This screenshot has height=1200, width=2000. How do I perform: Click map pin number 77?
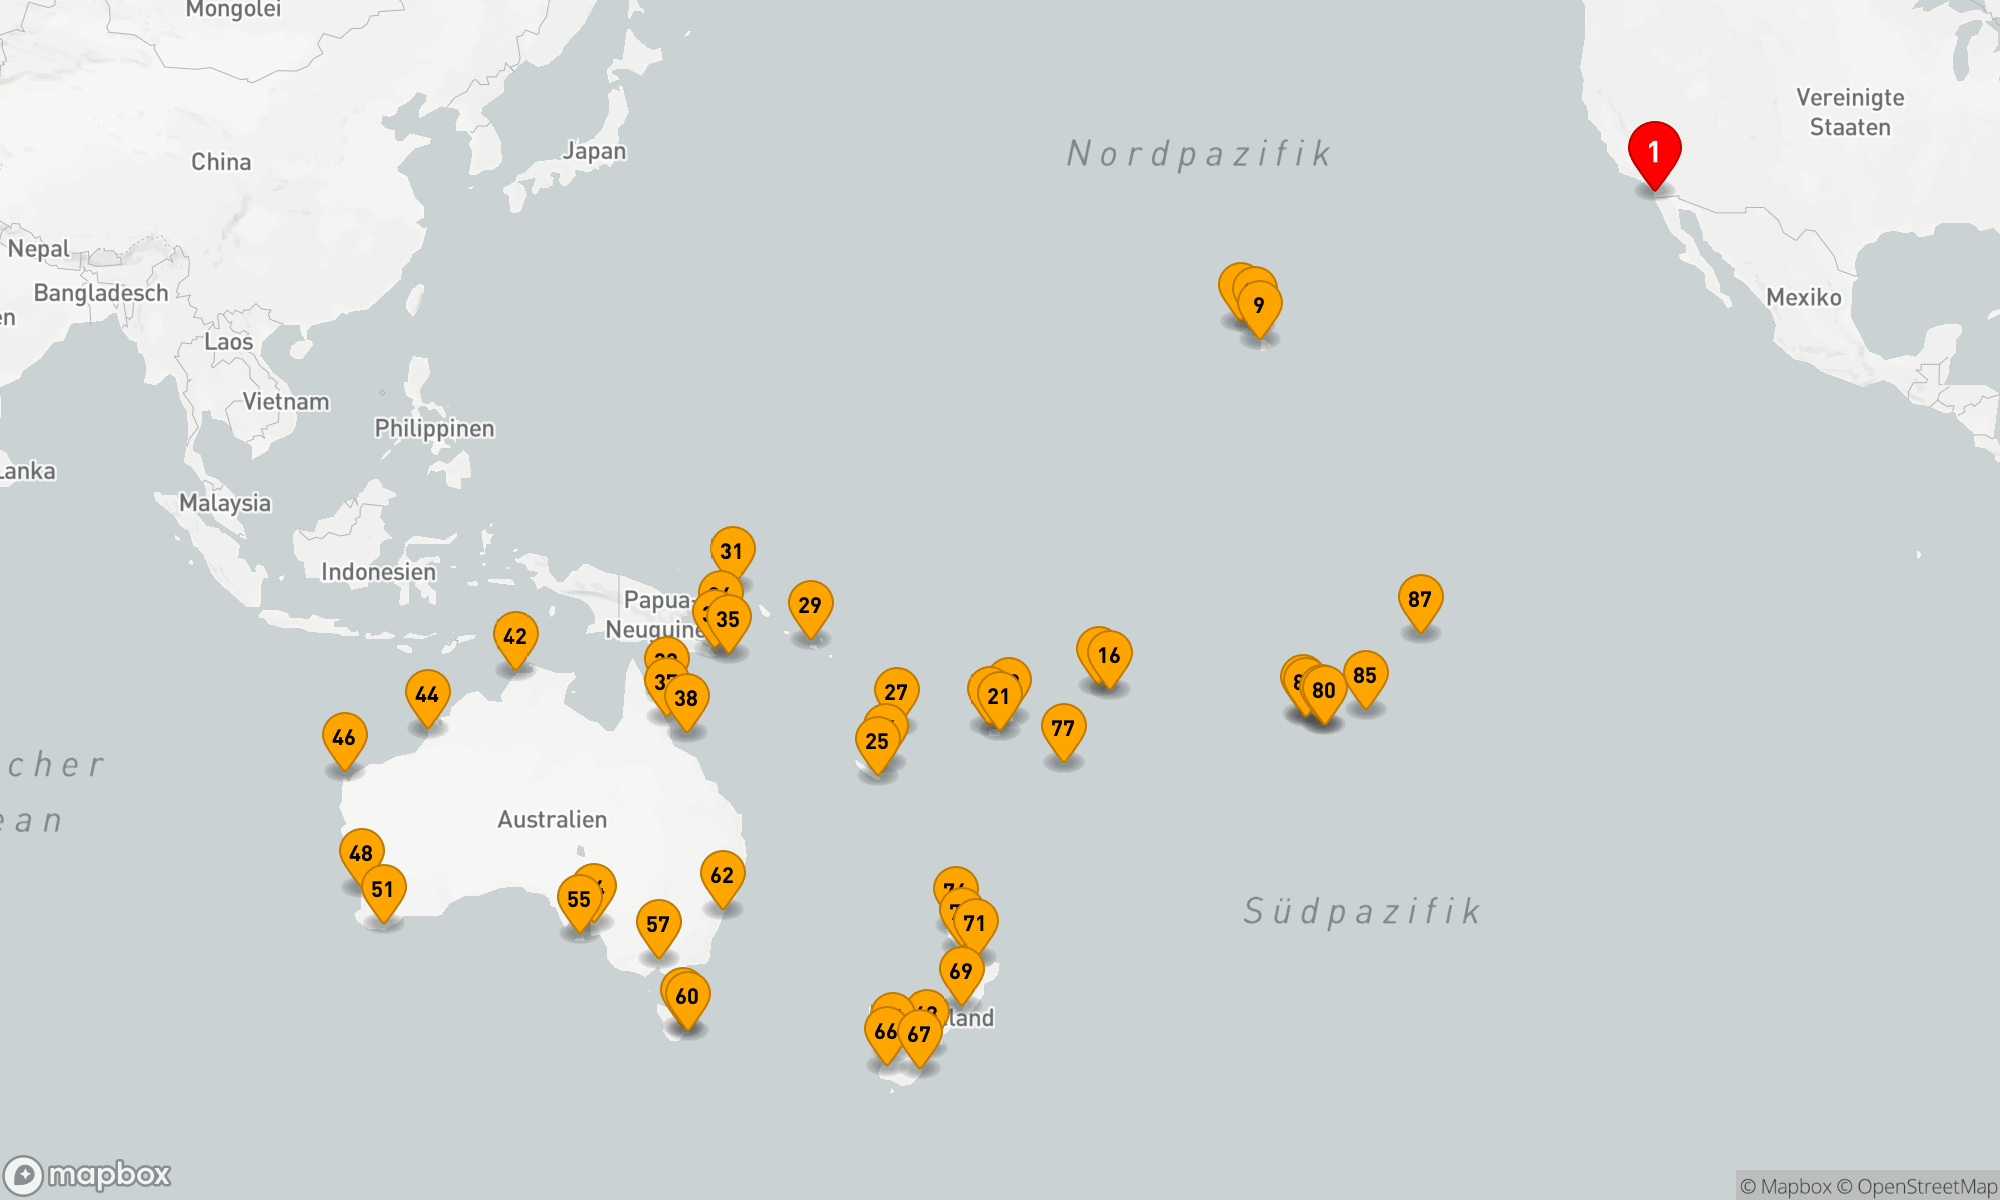point(1063,729)
